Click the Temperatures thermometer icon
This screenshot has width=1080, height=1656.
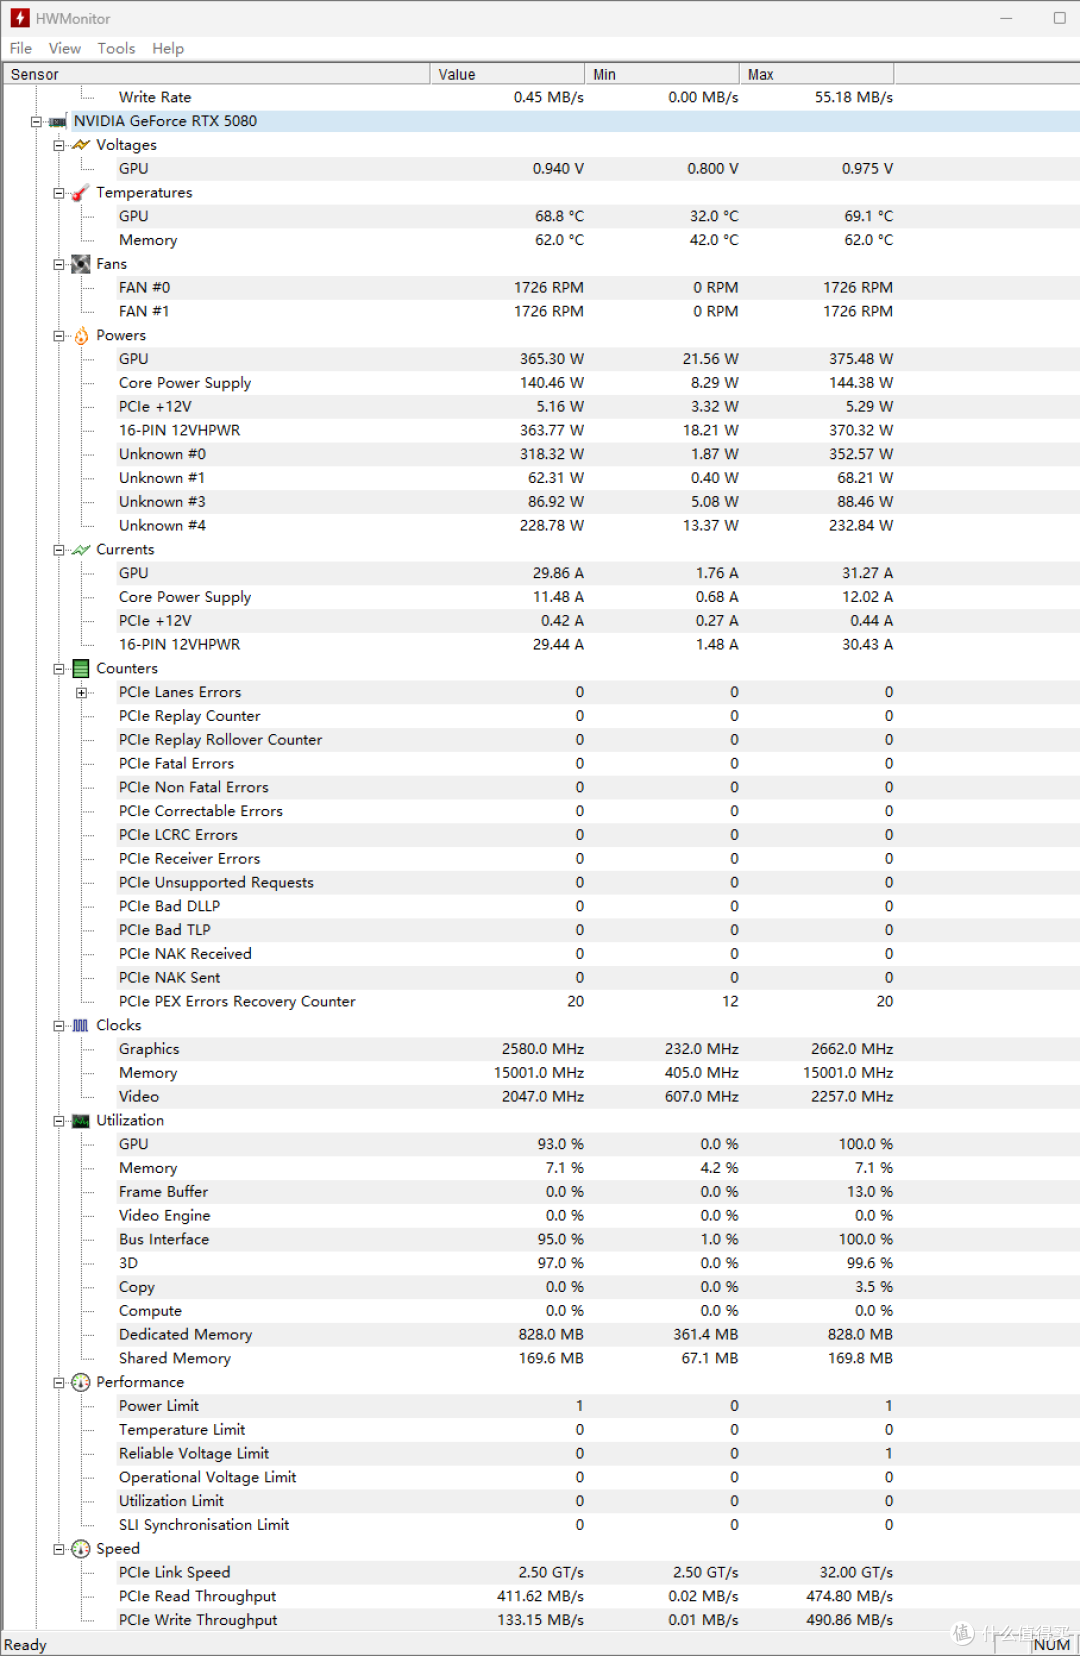coord(81,193)
